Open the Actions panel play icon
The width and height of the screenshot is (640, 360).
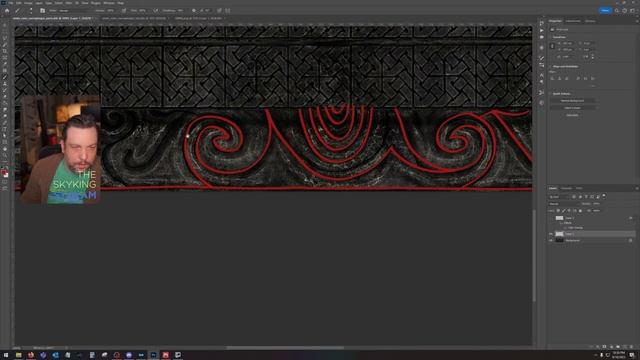(542, 31)
